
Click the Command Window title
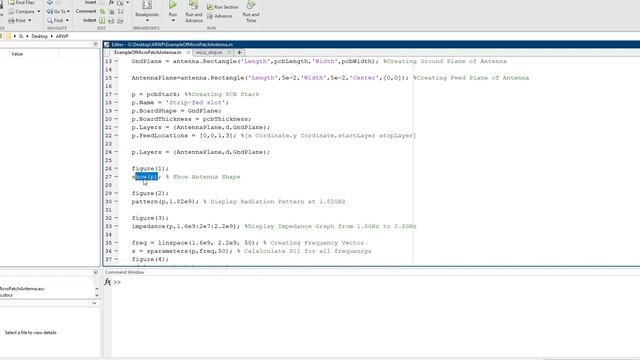click(124, 272)
